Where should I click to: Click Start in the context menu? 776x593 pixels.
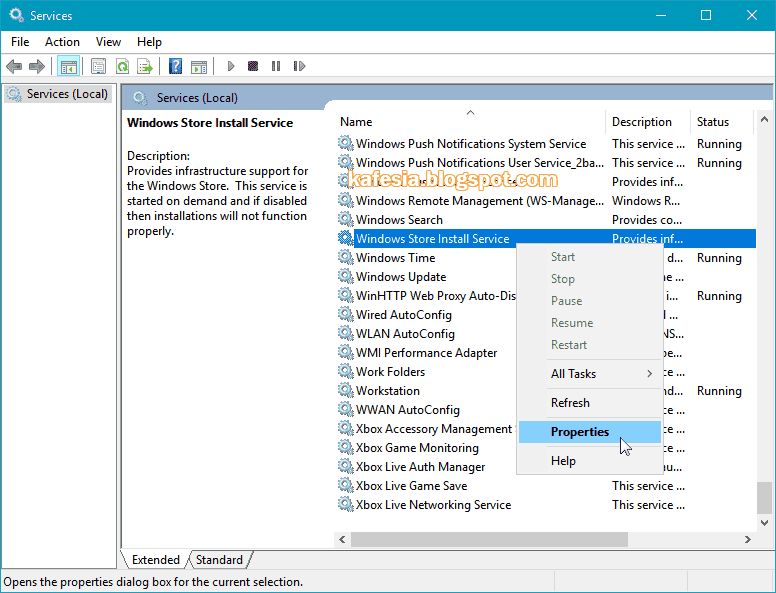tap(589, 257)
